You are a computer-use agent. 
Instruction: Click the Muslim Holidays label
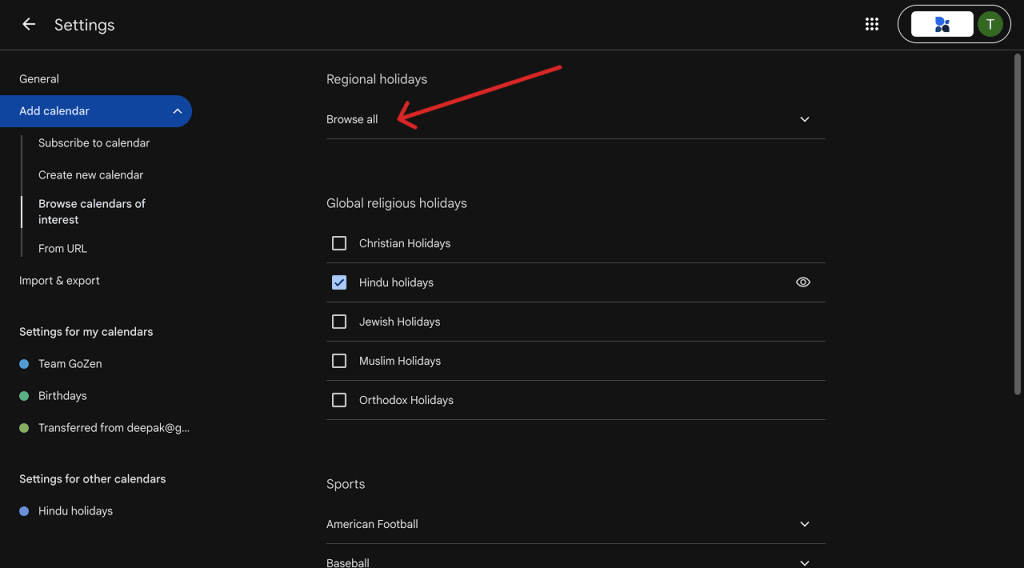(x=400, y=361)
